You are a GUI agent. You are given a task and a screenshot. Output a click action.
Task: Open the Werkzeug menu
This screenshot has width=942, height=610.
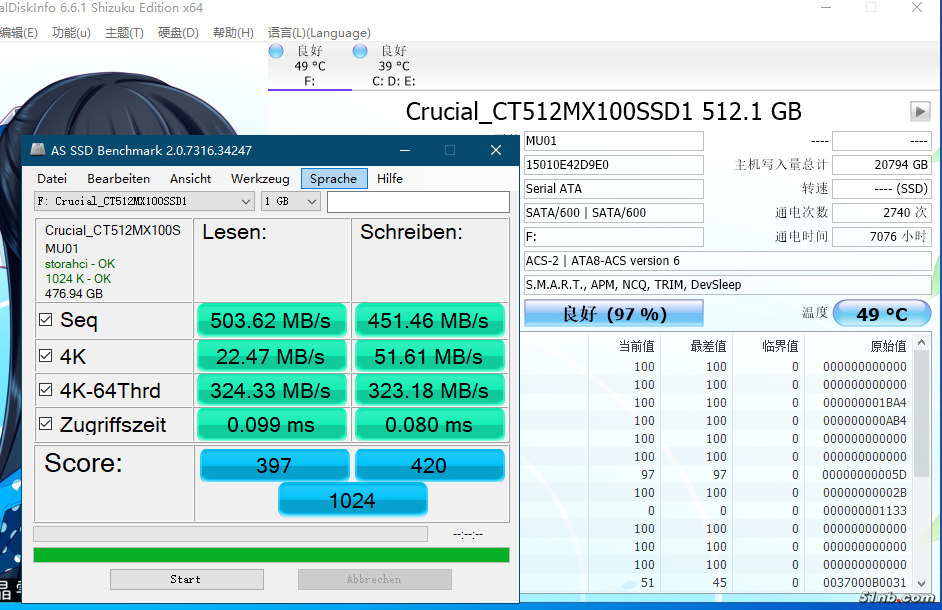click(x=260, y=179)
